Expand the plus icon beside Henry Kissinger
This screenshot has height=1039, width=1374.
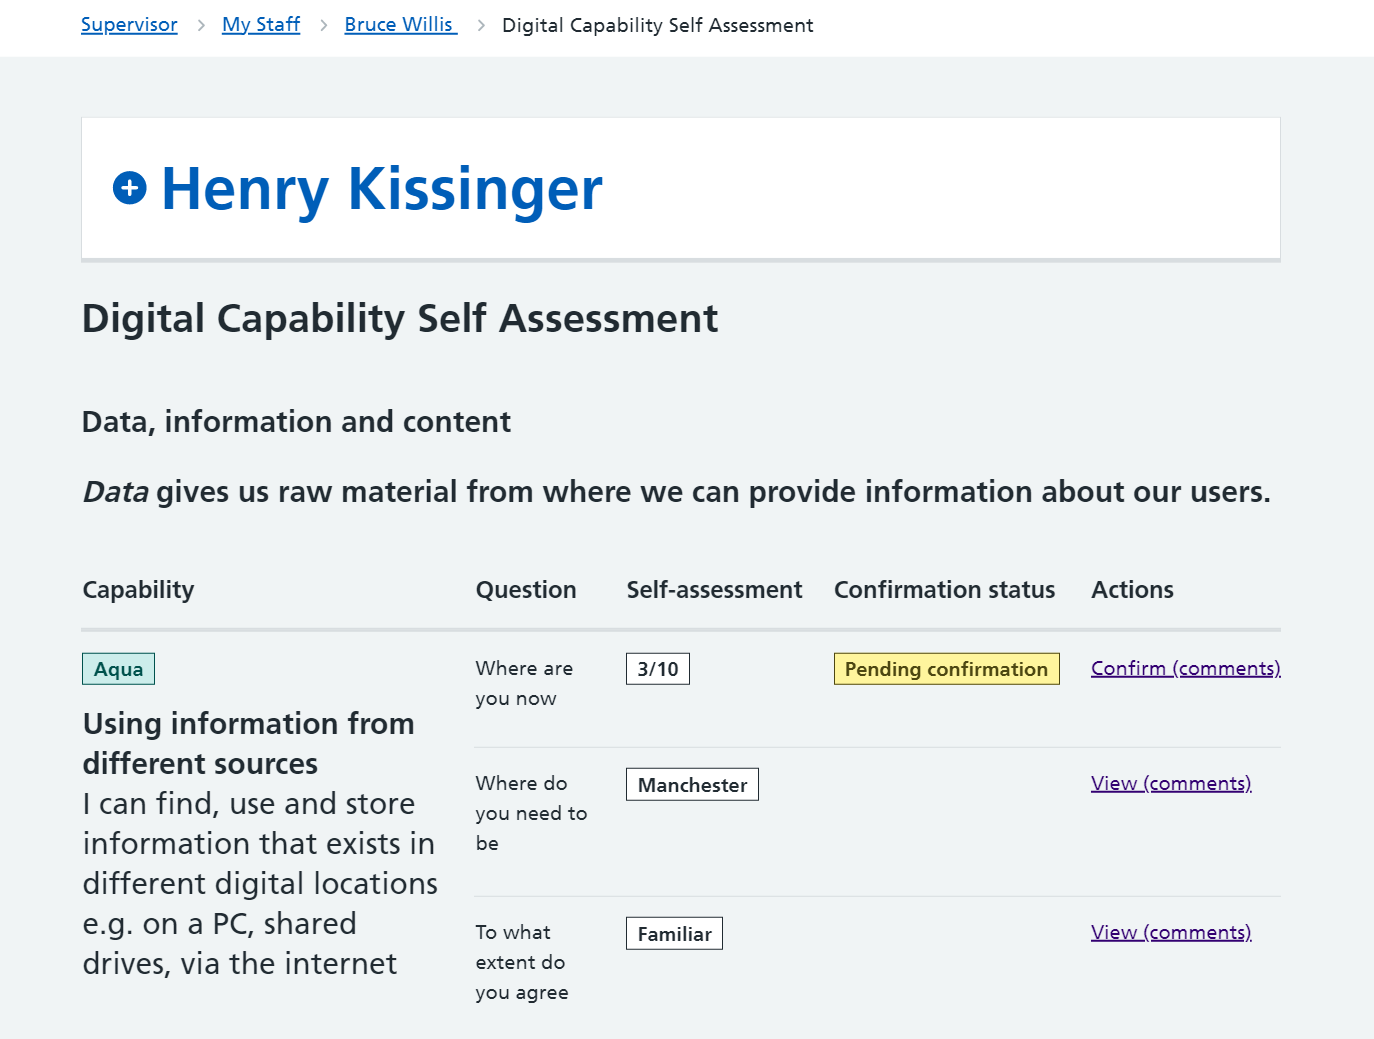click(130, 188)
